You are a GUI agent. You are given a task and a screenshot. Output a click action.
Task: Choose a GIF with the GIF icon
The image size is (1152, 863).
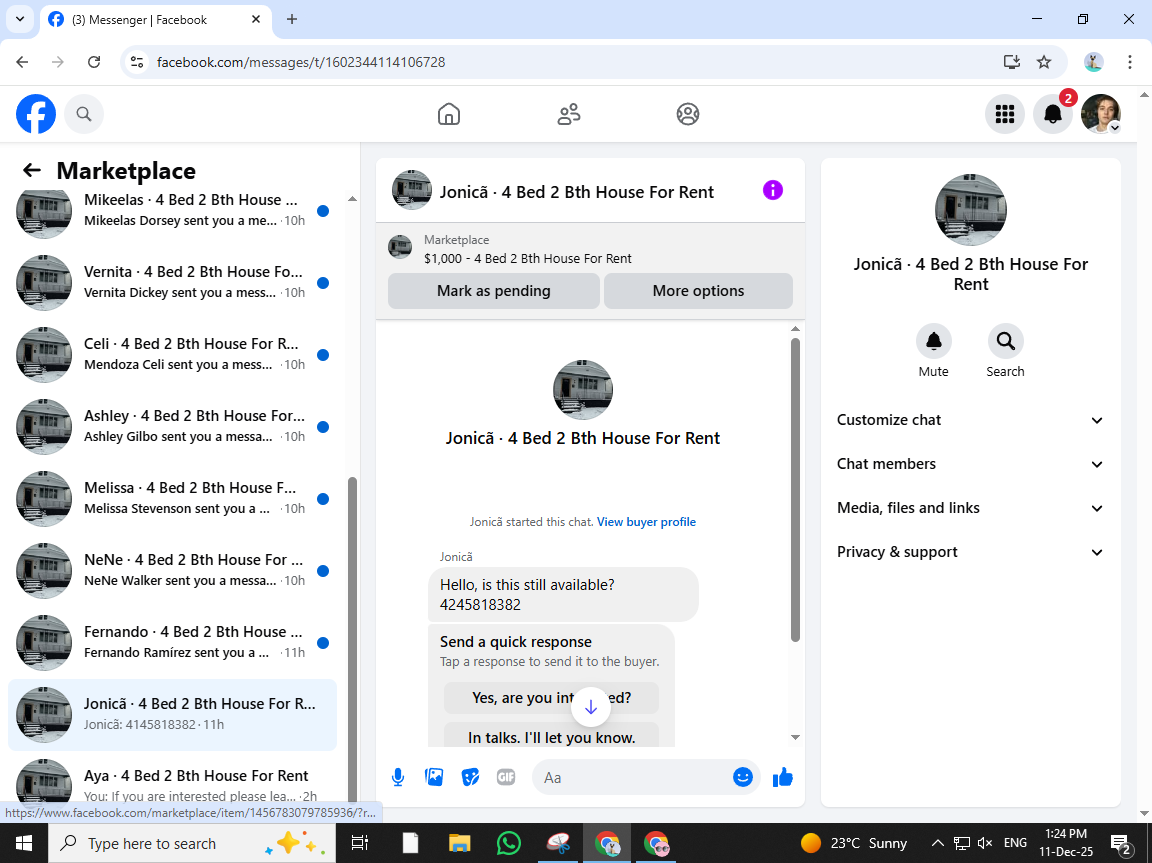505,777
